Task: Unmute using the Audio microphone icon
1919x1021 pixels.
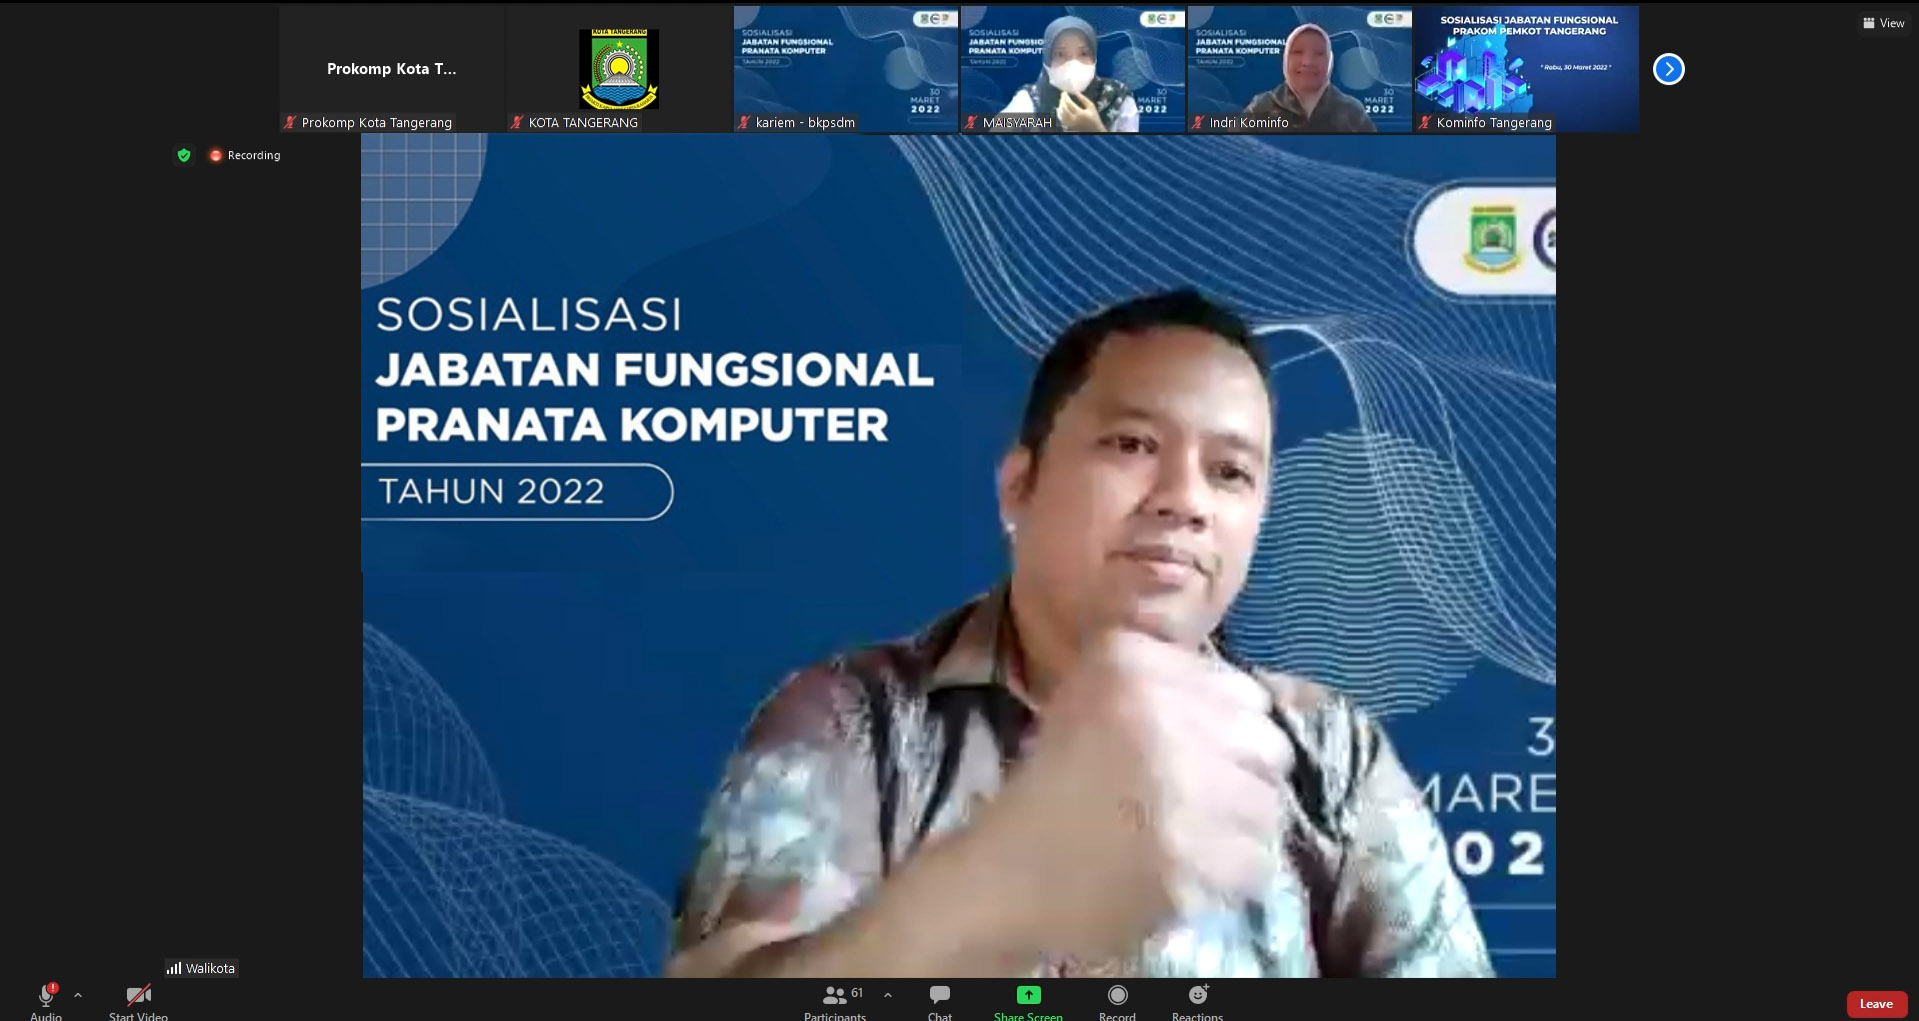Action: 46,996
